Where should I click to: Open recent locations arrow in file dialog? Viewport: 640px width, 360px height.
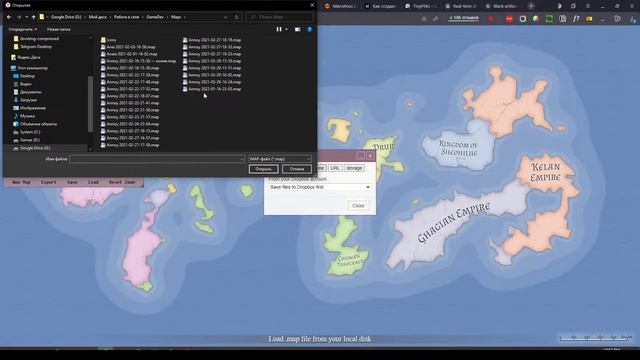pos(27,17)
